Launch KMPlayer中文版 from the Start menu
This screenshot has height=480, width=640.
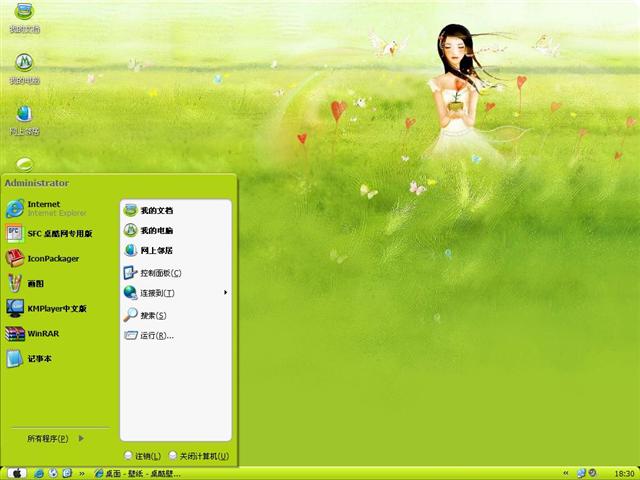click(x=47, y=308)
